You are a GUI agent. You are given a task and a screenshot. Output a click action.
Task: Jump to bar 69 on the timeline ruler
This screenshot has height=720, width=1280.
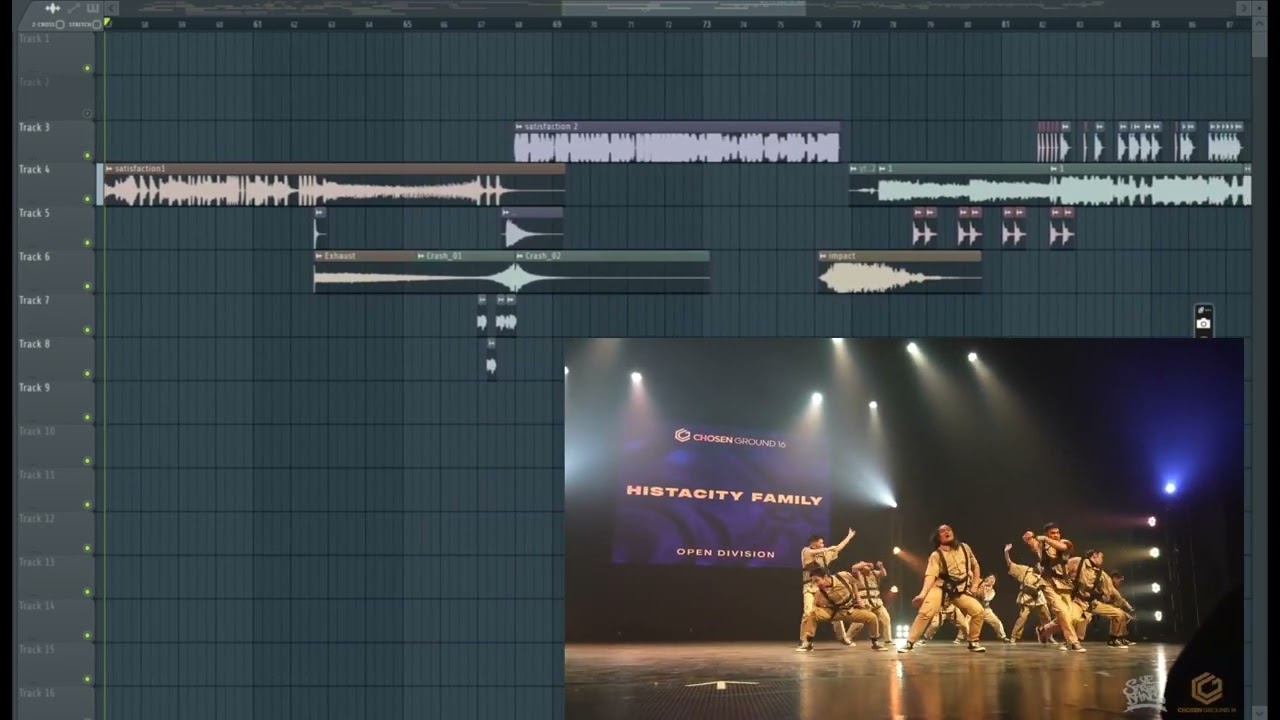pos(557,24)
